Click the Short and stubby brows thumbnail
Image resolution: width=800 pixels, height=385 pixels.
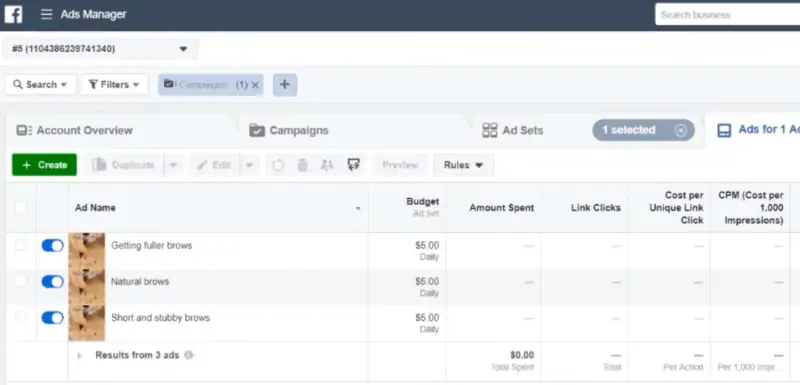(87, 323)
